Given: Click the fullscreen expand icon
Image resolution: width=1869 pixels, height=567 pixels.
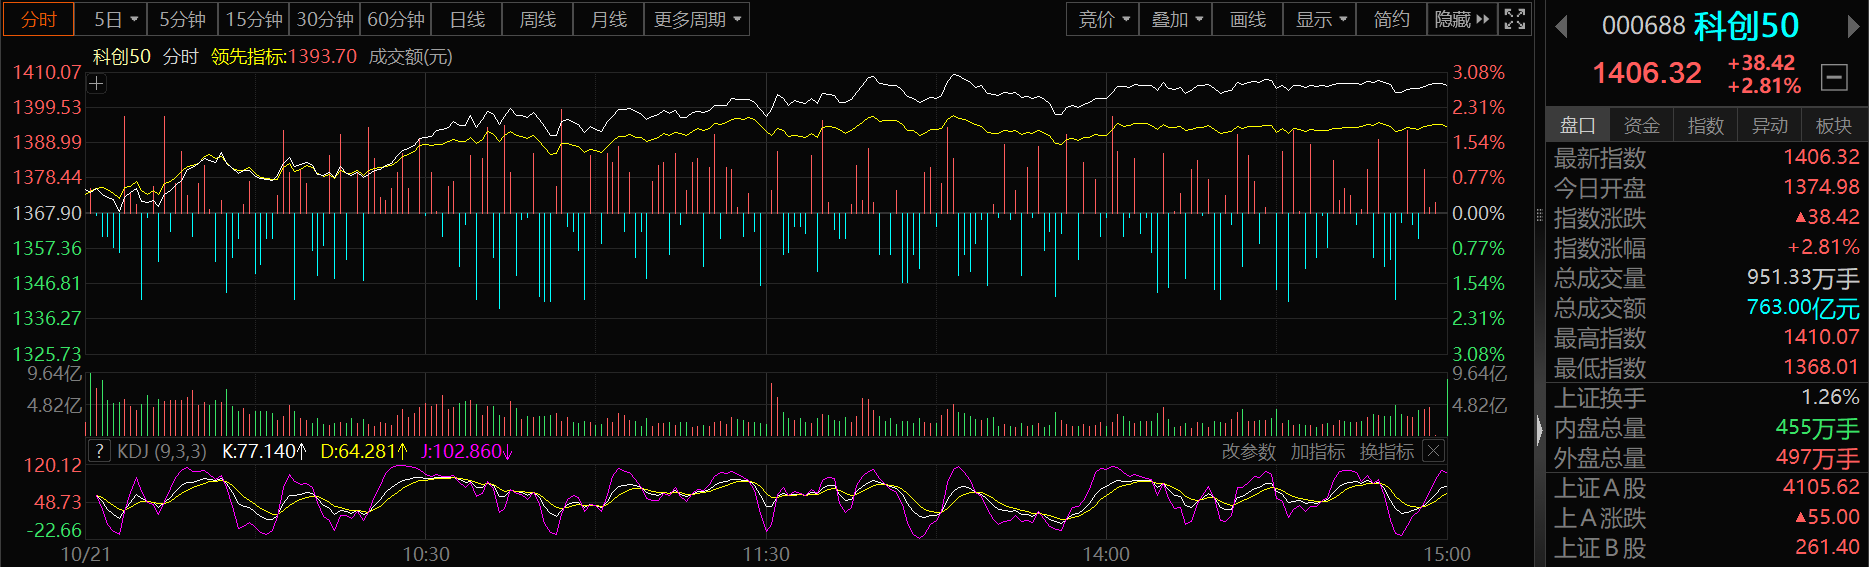Looking at the screenshot, I should (x=1515, y=19).
